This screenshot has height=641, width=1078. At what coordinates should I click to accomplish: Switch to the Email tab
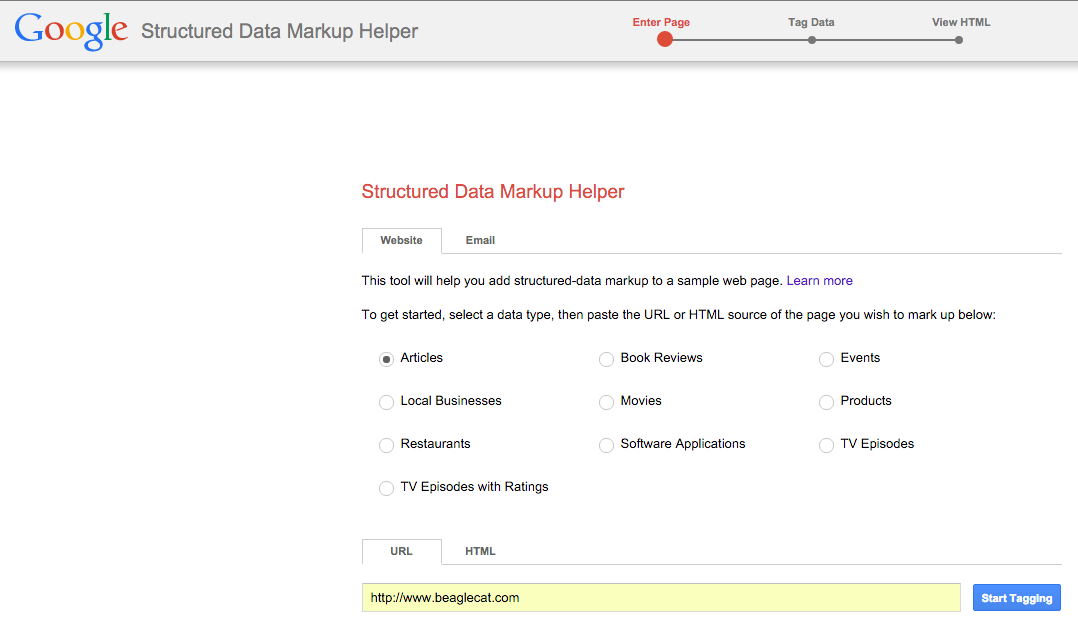click(x=480, y=241)
